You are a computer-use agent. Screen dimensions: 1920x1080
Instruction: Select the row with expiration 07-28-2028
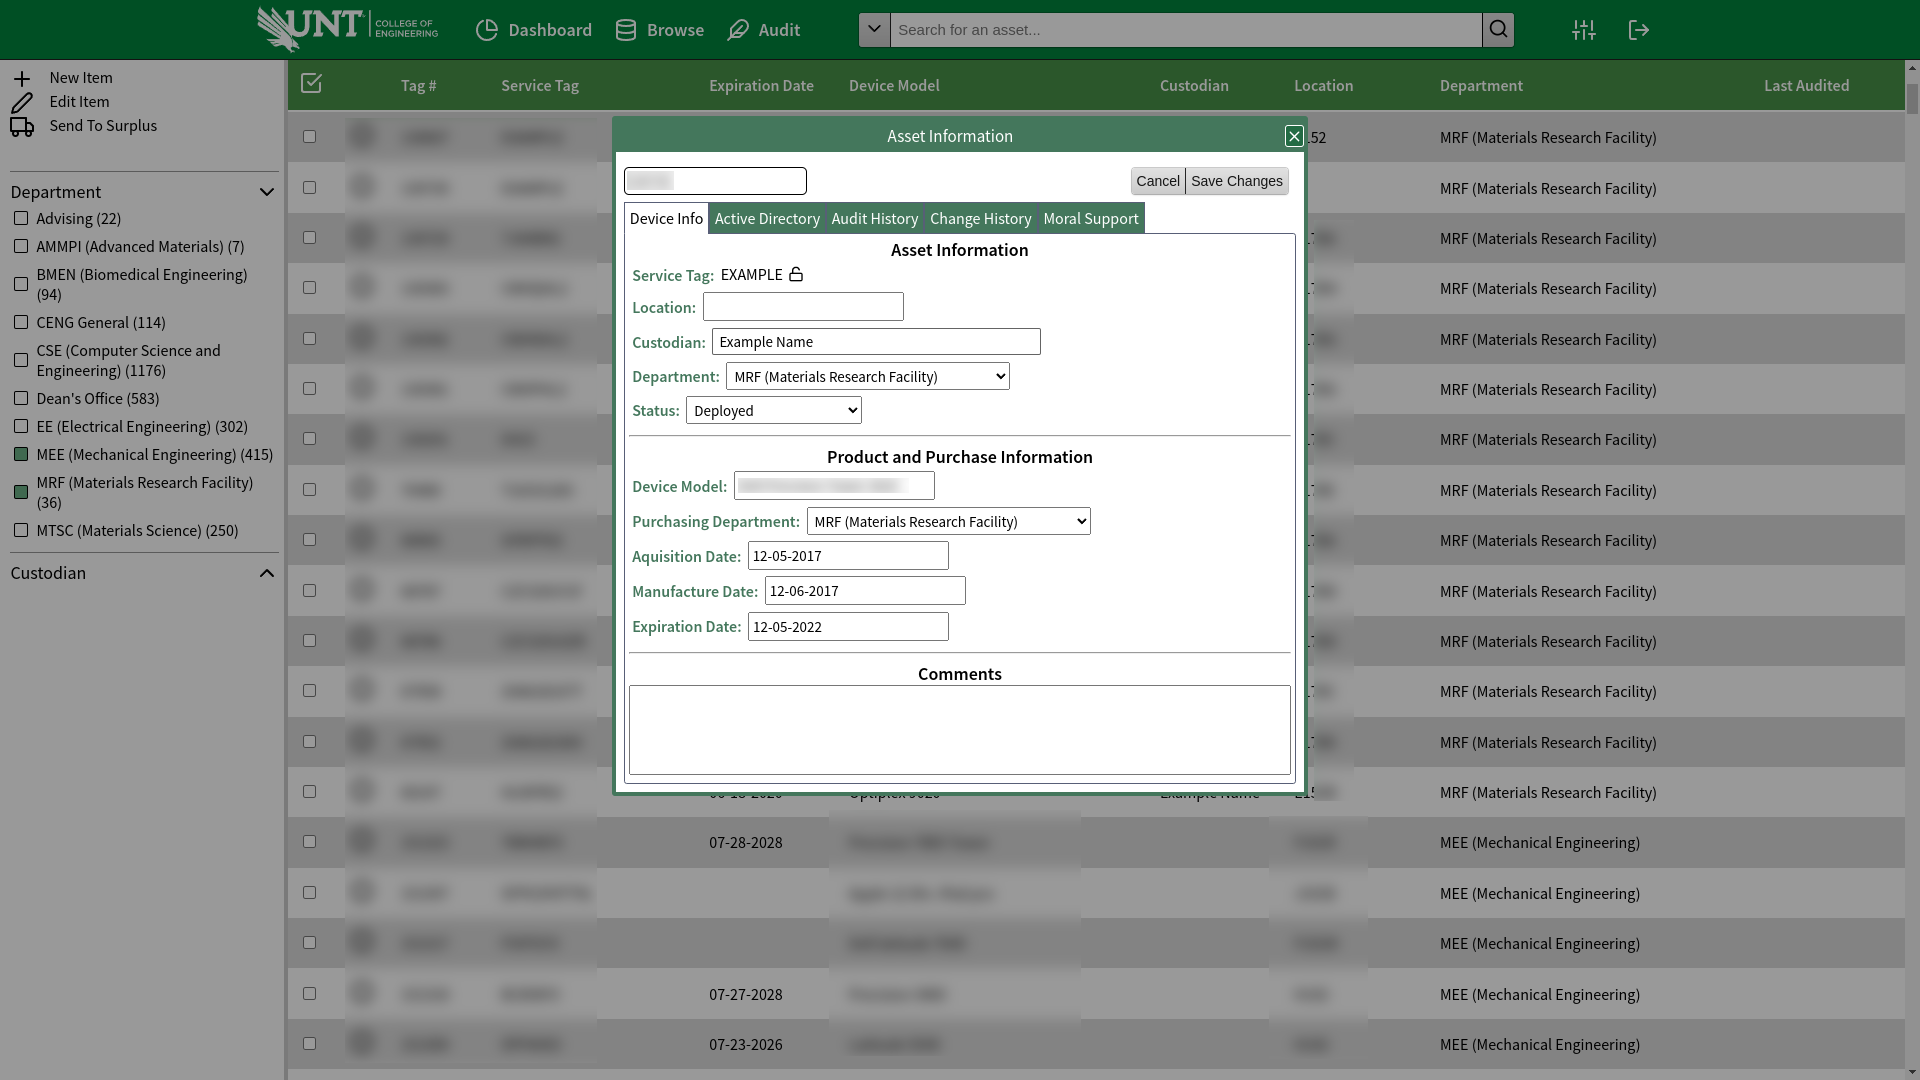click(x=309, y=842)
